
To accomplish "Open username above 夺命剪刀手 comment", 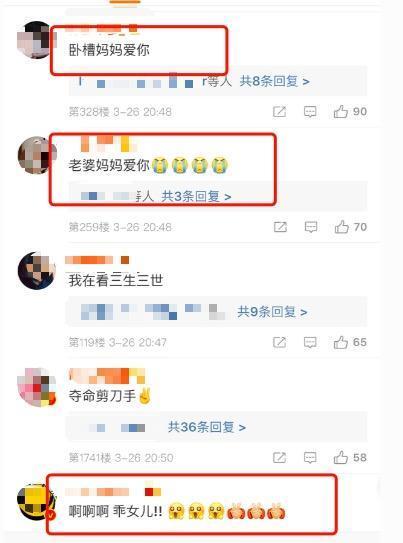I will point(107,376).
